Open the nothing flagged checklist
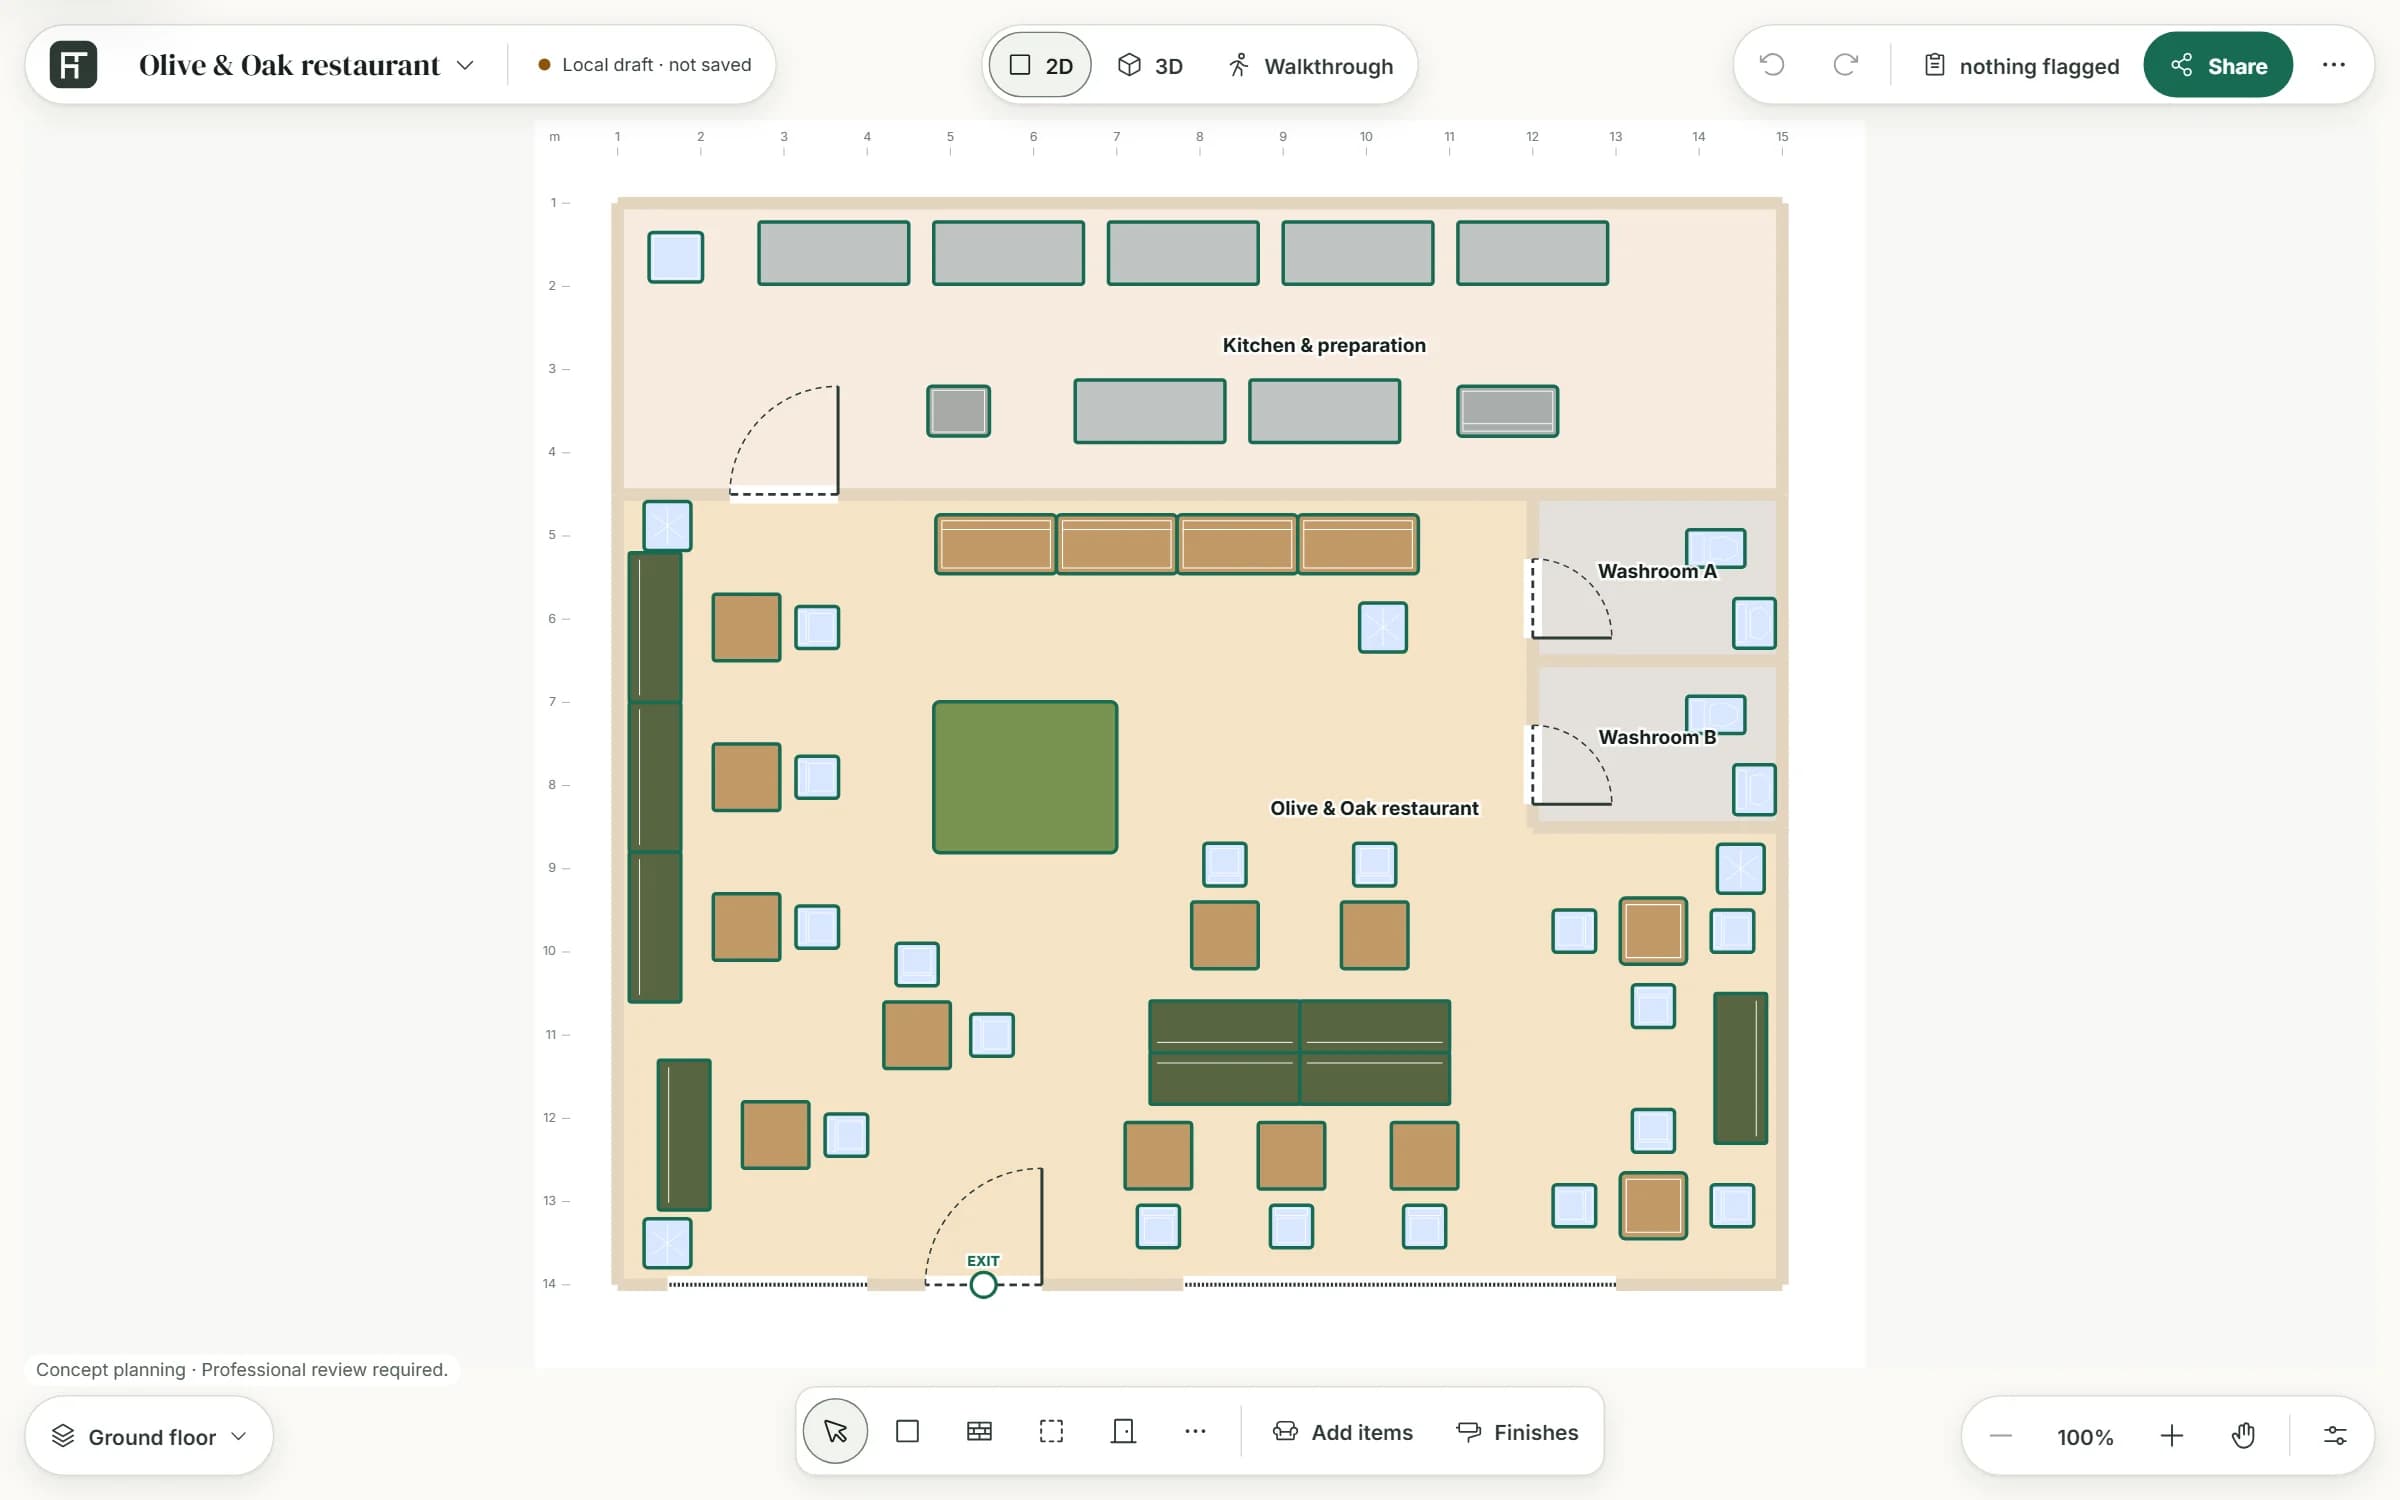This screenshot has width=2400, height=1500. (2021, 66)
